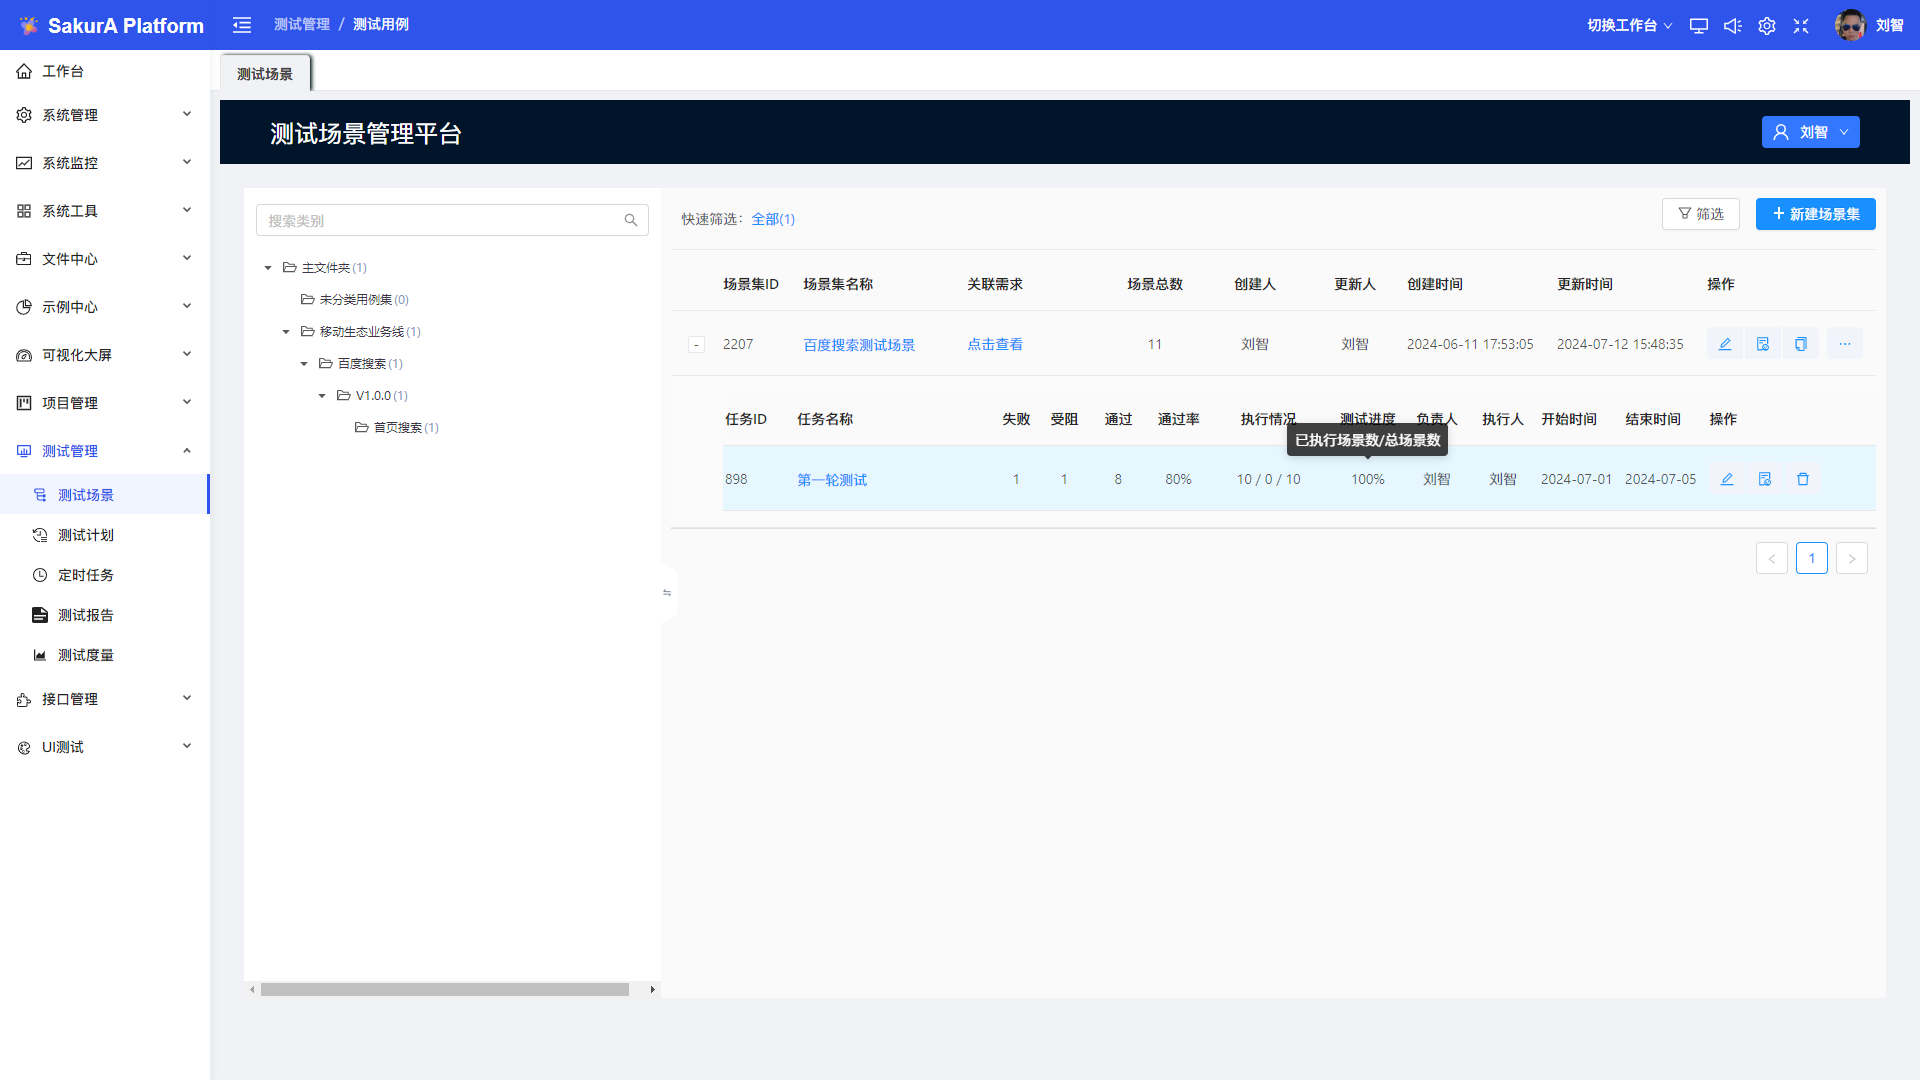The image size is (1920, 1080).
Task: Click the panel splitter toggle handle
Action: point(667,593)
